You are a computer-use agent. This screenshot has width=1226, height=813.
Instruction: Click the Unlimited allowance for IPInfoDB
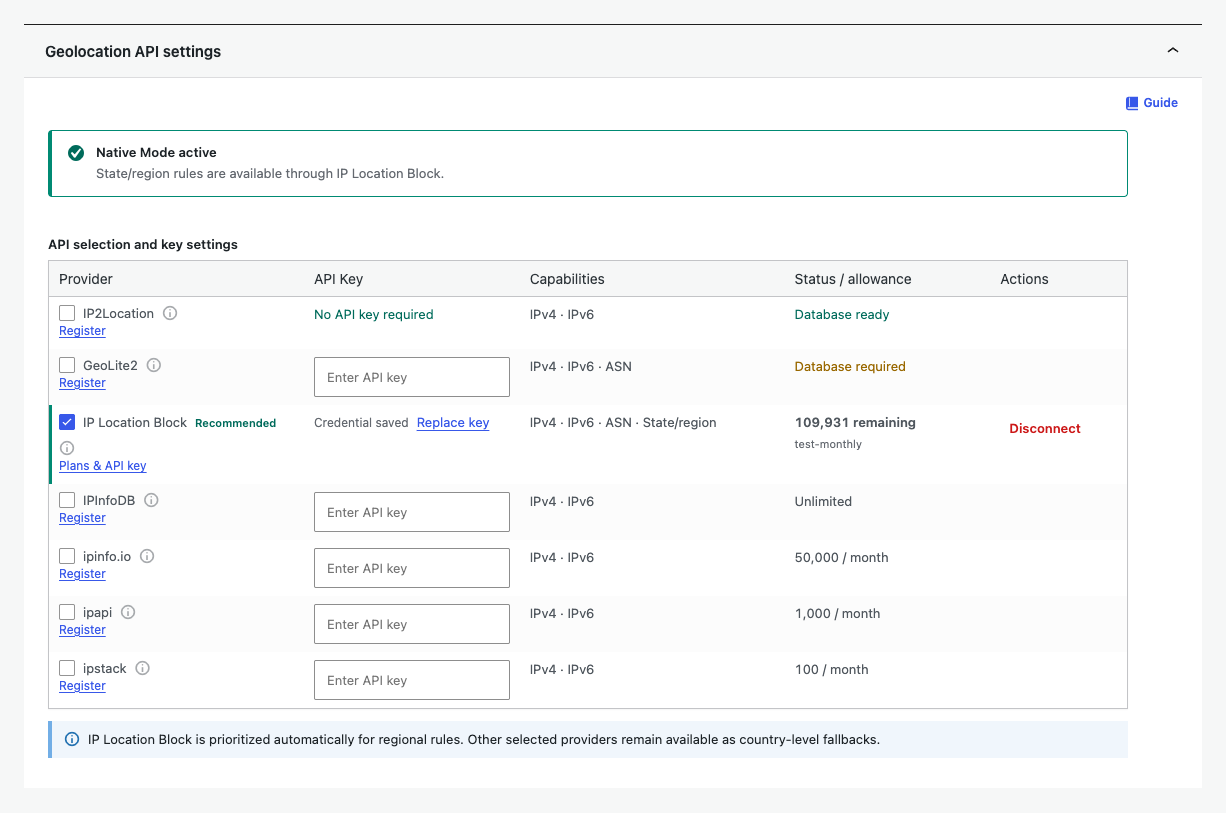click(823, 501)
